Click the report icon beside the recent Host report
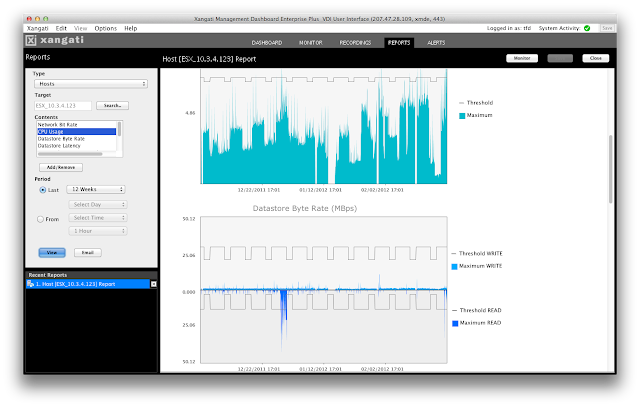Screen dimensions: 640x407 31,284
